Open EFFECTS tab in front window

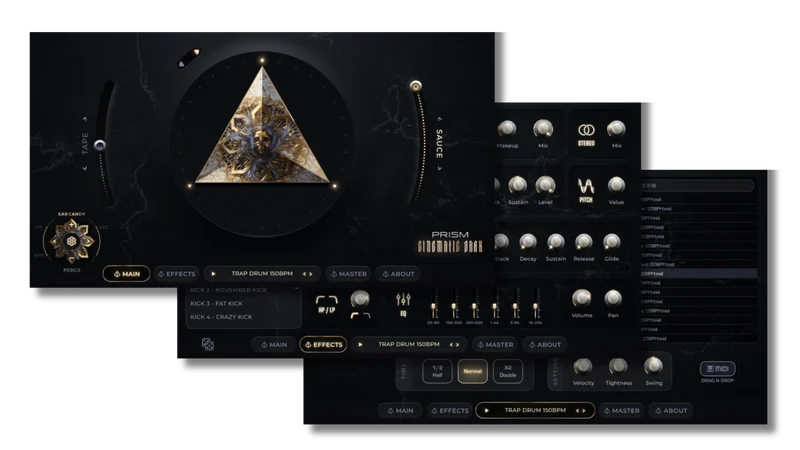pyautogui.click(x=177, y=274)
